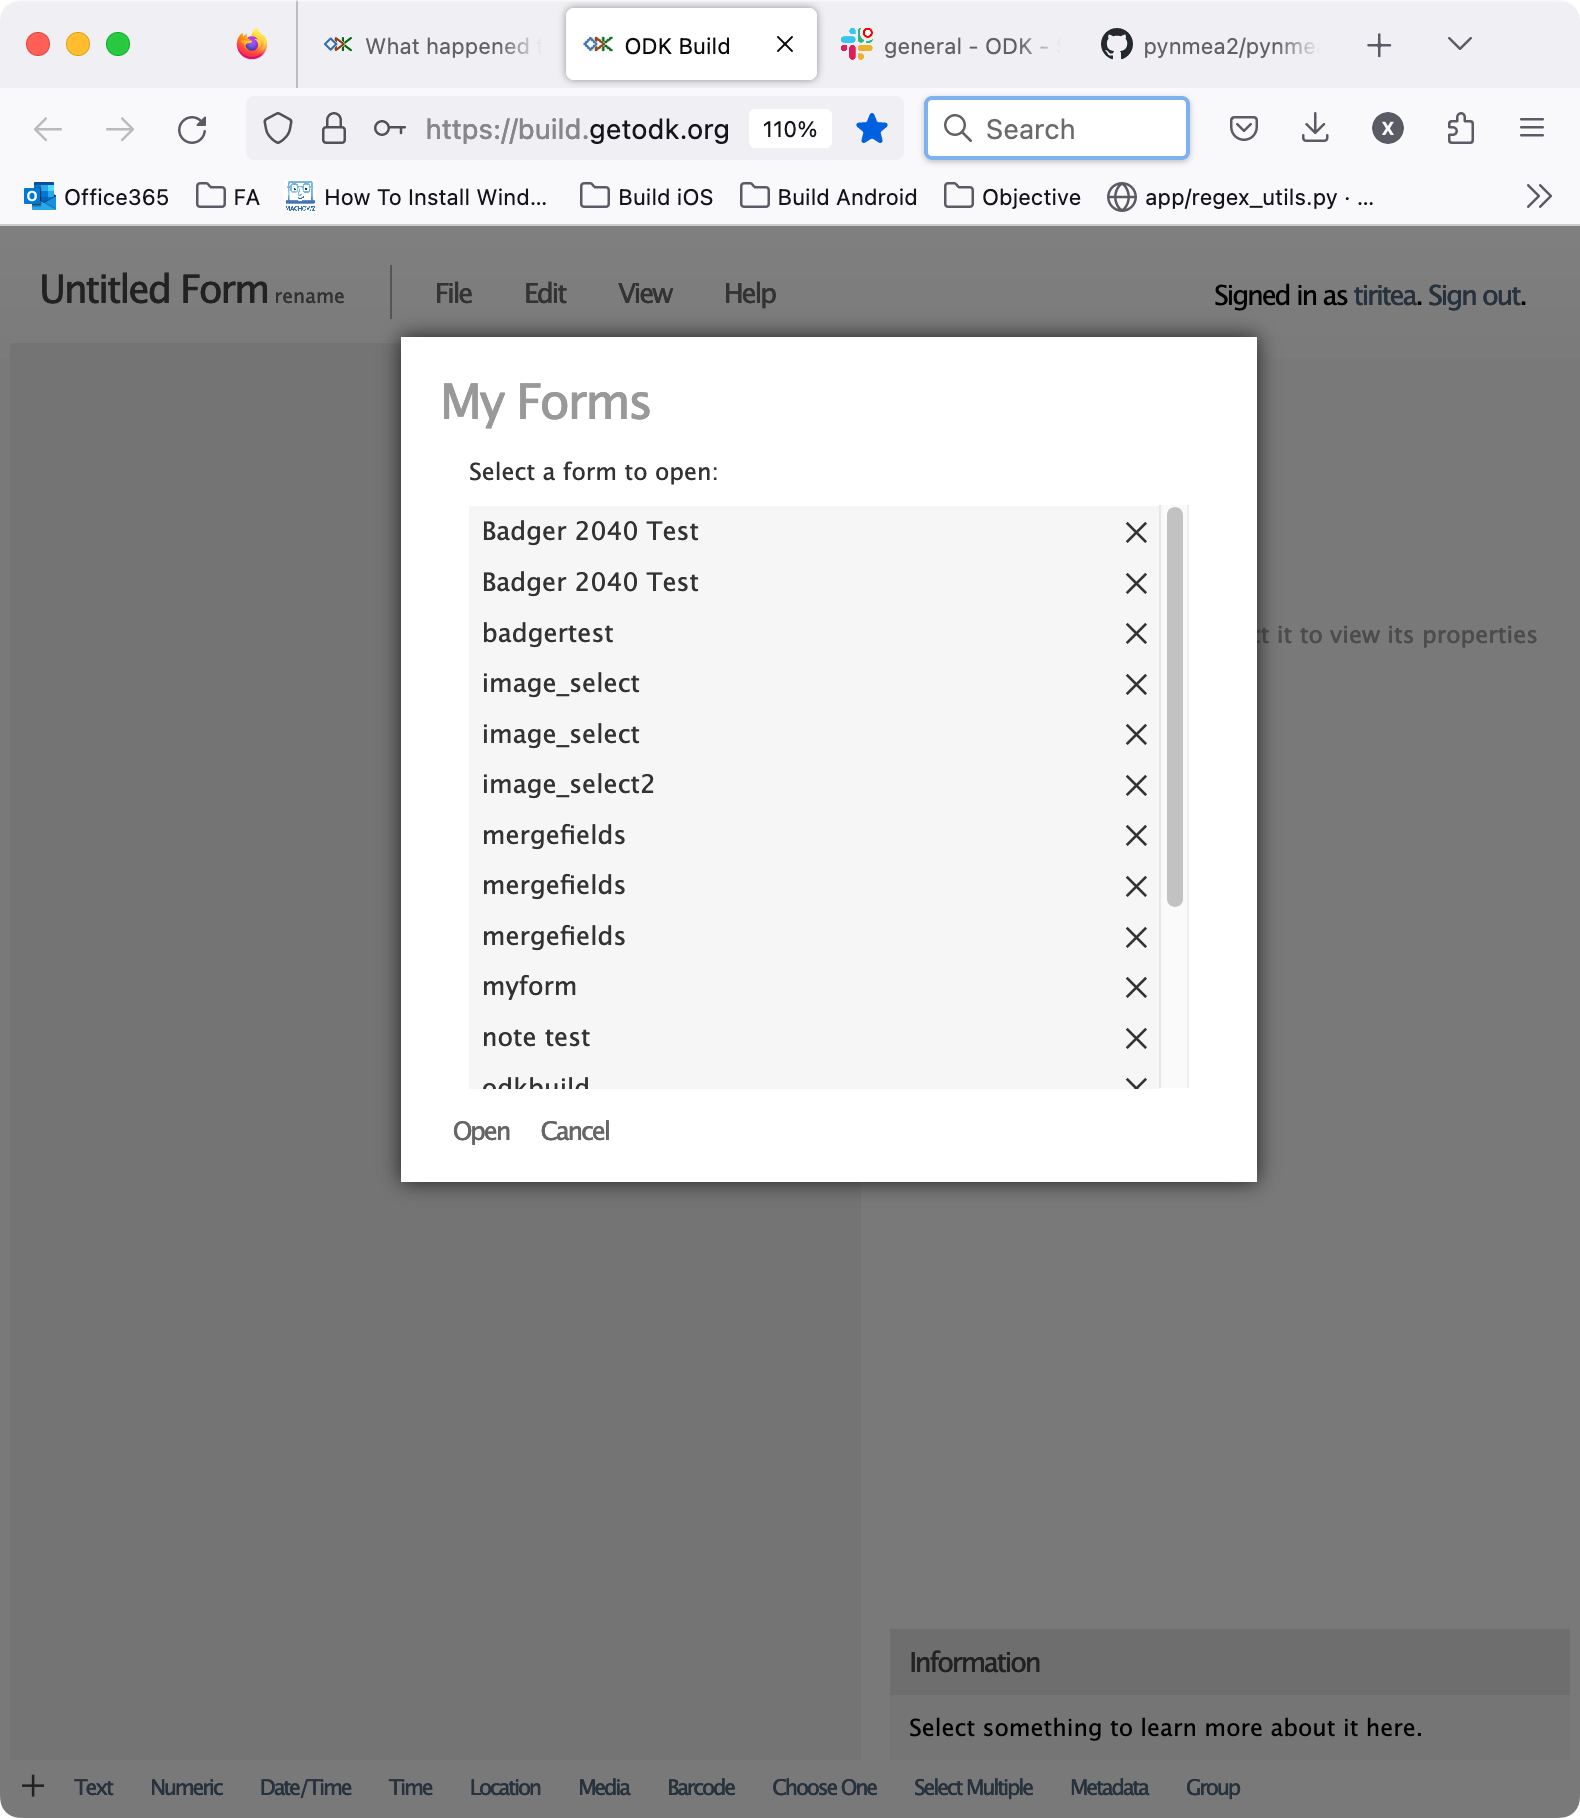Image resolution: width=1580 pixels, height=1818 pixels.
Task: Expand the list all tabs chevron
Action: pos(1460,44)
